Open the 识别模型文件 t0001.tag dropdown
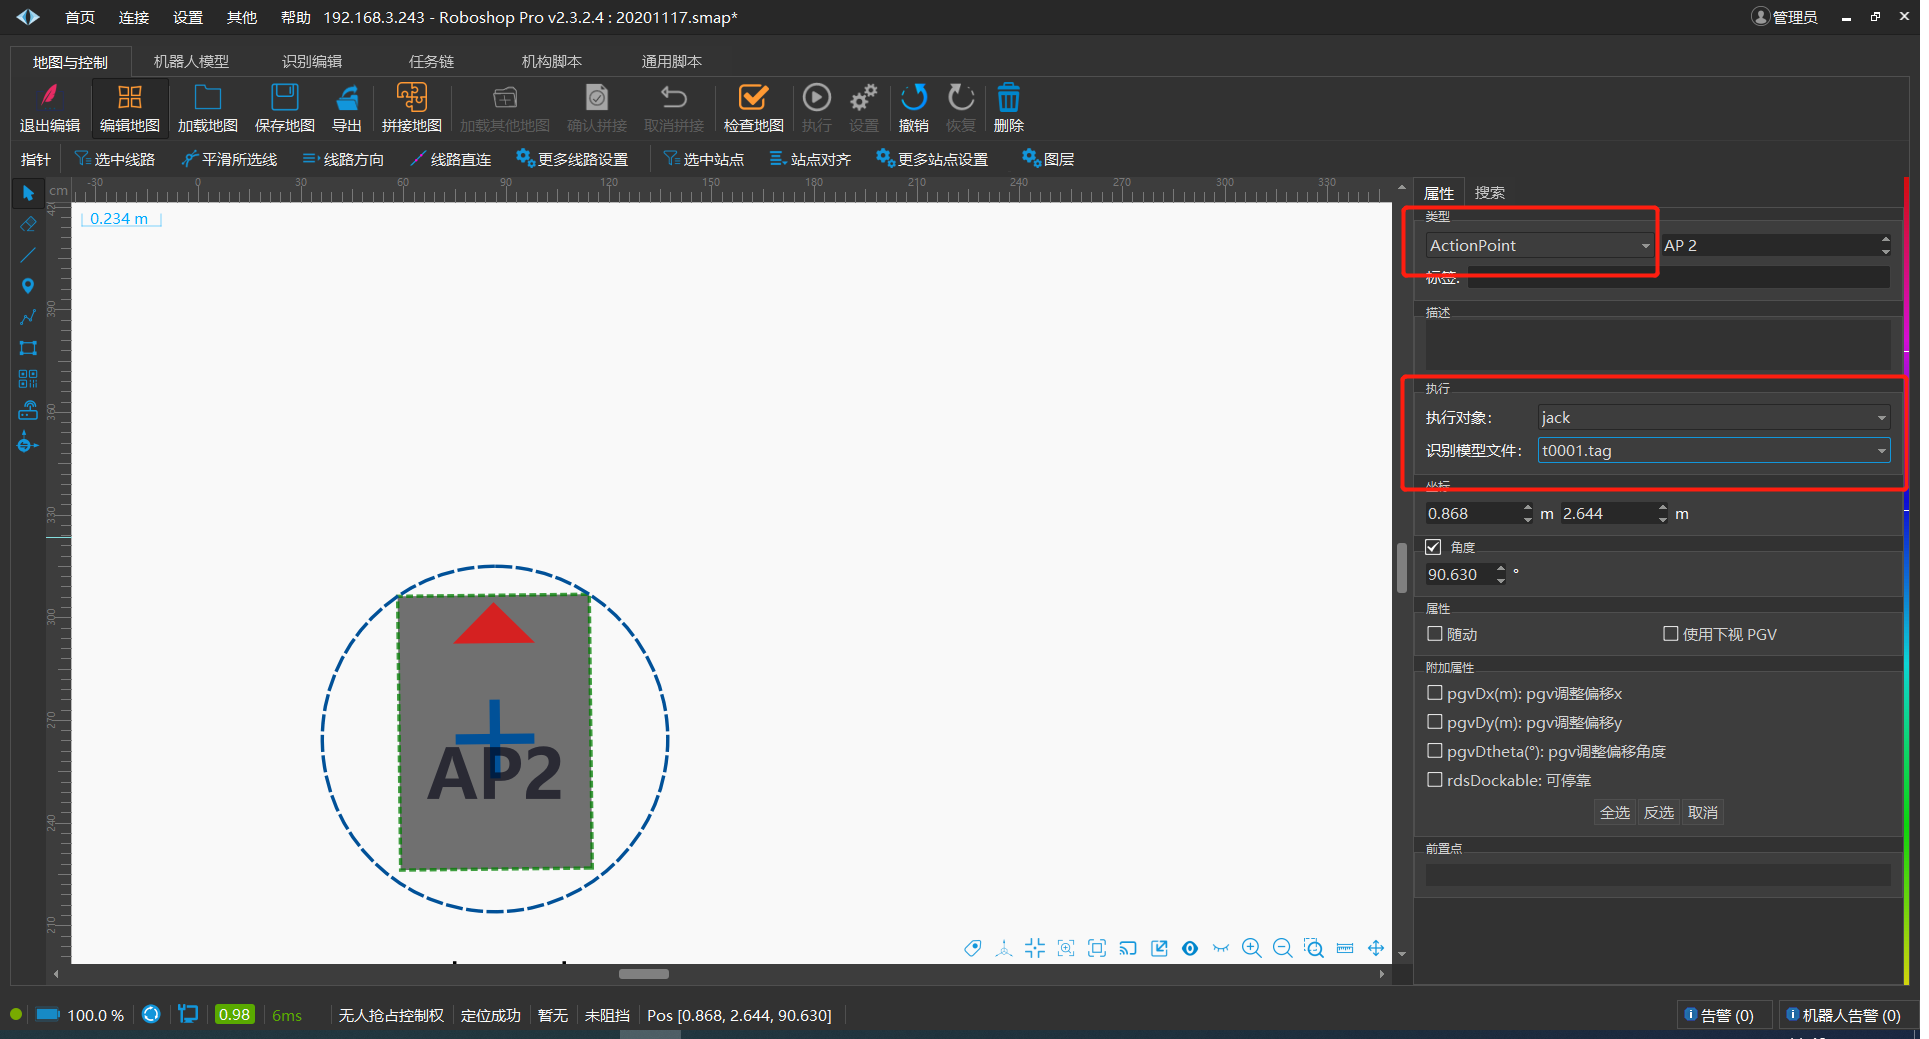1929x1039 pixels. 1712,451
